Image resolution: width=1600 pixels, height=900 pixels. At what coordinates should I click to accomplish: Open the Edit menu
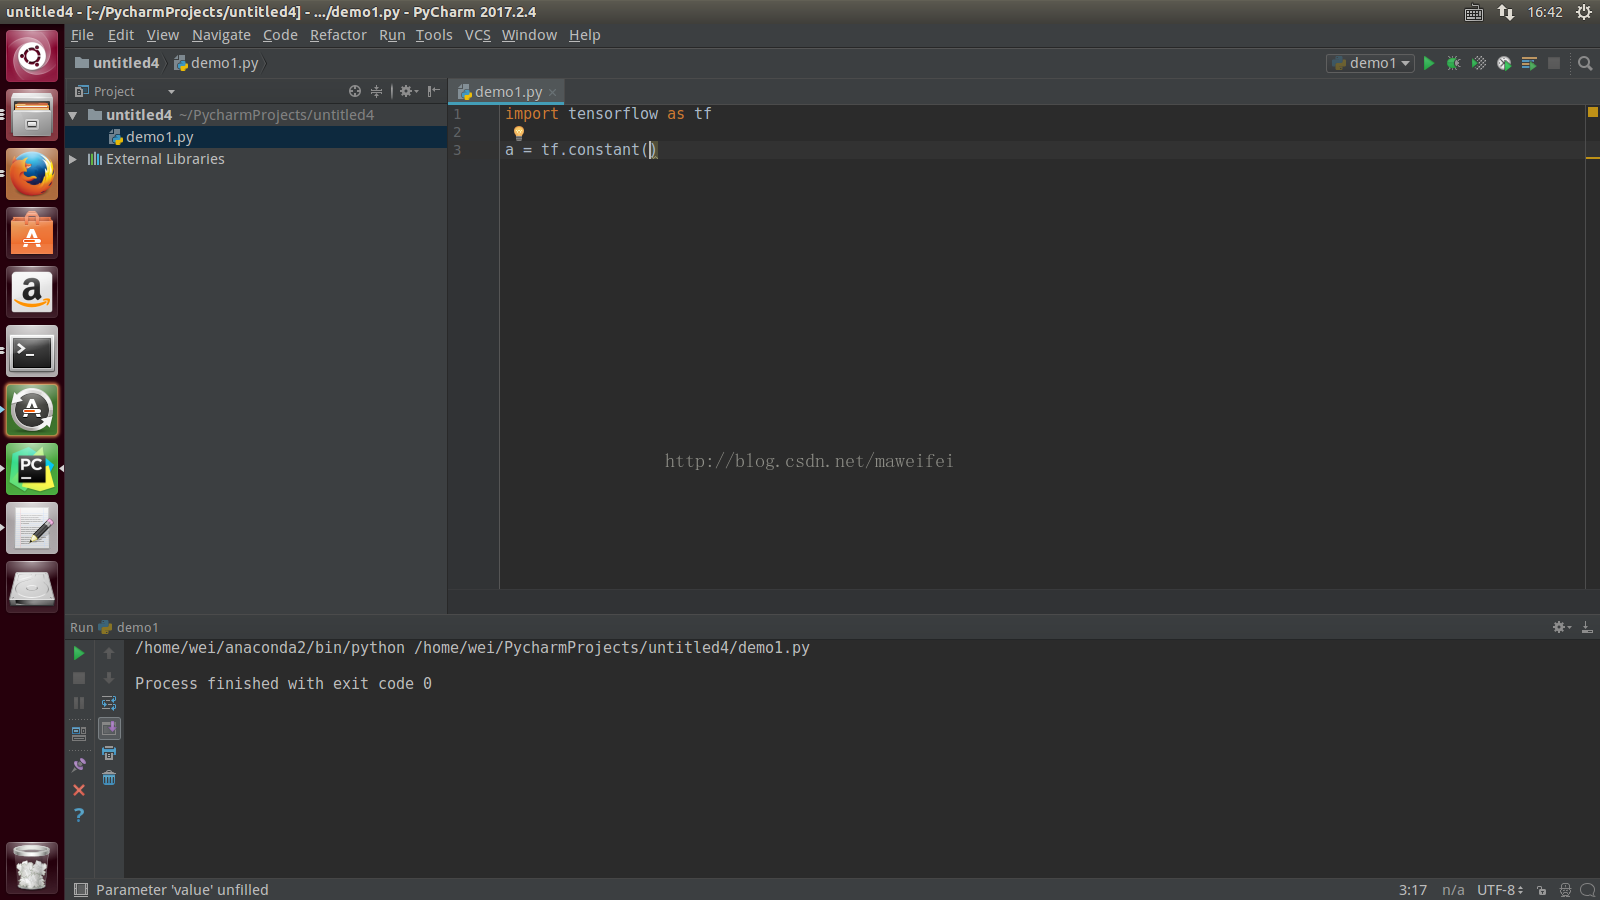pyautogui.click(x=121, y=35)
